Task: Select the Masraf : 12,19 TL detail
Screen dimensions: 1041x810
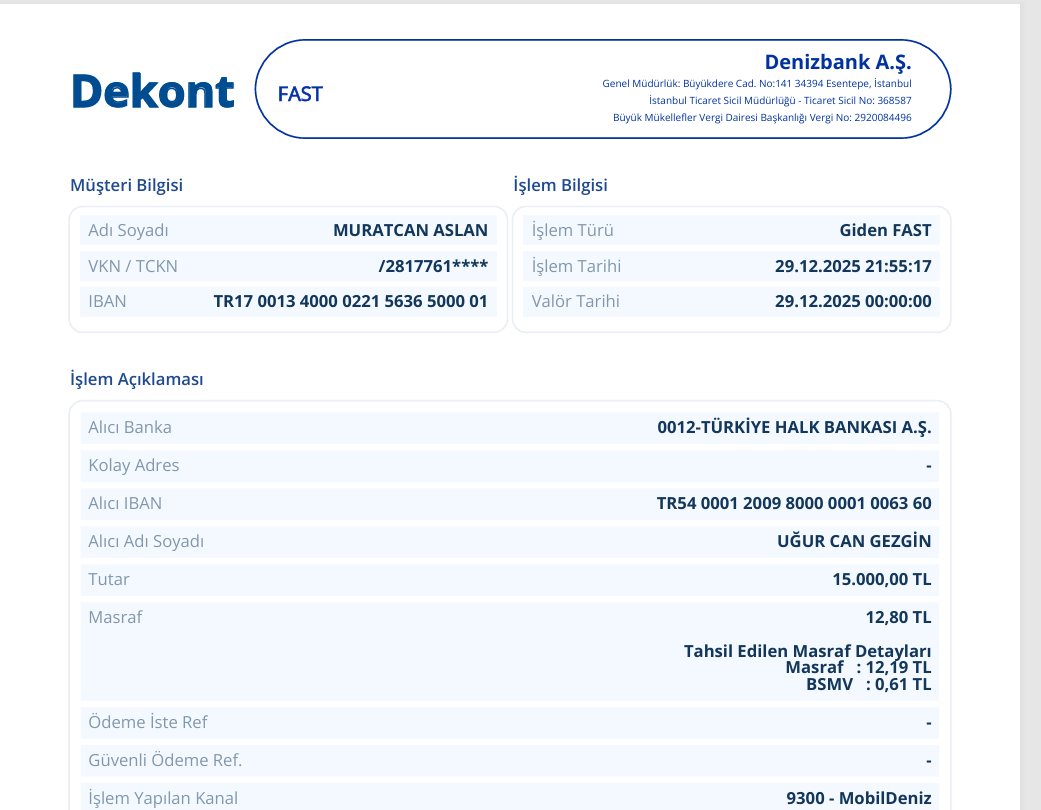Action: point(858,667)
